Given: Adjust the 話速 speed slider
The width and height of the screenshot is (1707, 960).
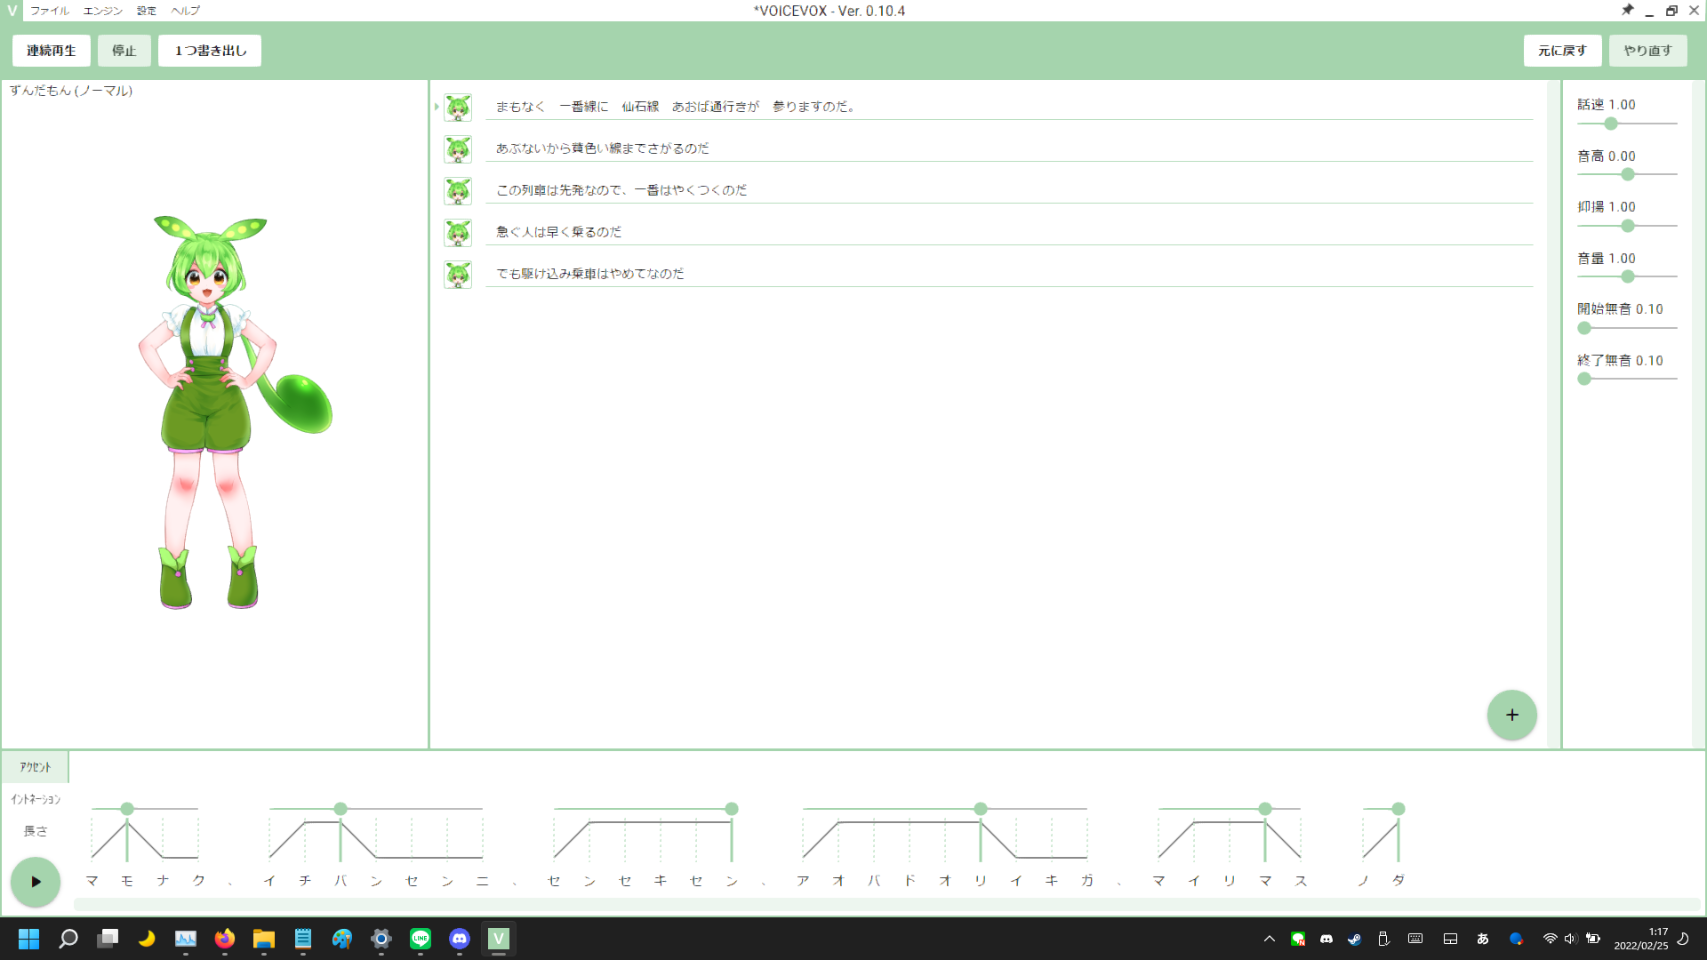Looking at the screenshot, I should click(1610, 124).
